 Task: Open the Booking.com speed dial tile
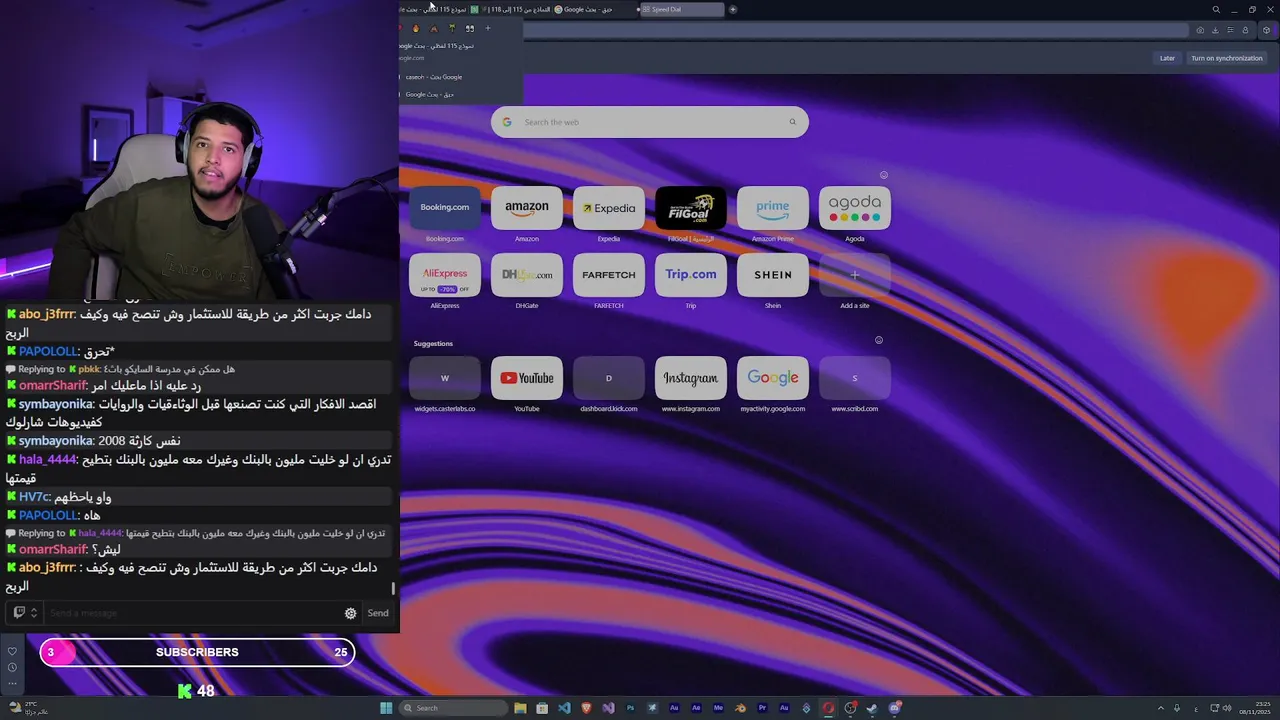tap(445, 208)
